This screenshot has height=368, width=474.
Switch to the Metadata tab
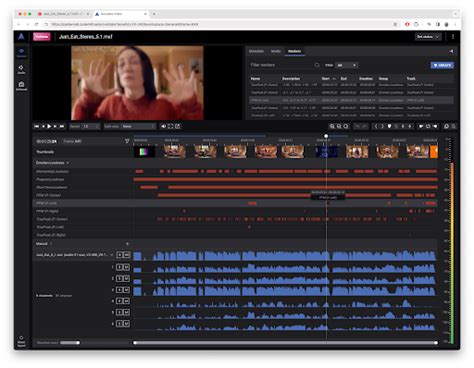[256, 51]
